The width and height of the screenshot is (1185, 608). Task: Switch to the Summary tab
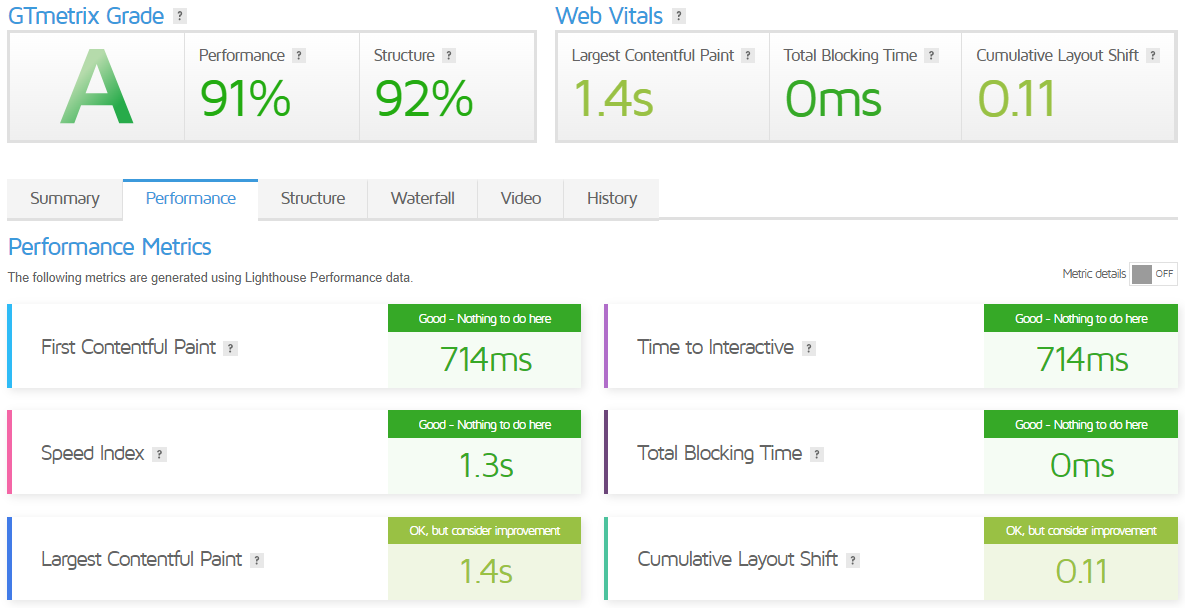click(x=65, y=199)
